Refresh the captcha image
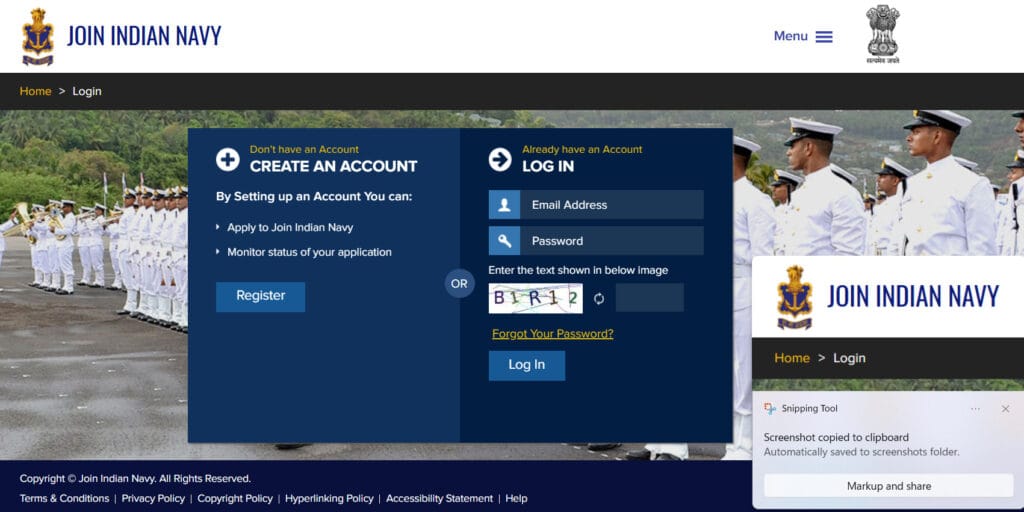1024x512 pixels. point(599,298)
